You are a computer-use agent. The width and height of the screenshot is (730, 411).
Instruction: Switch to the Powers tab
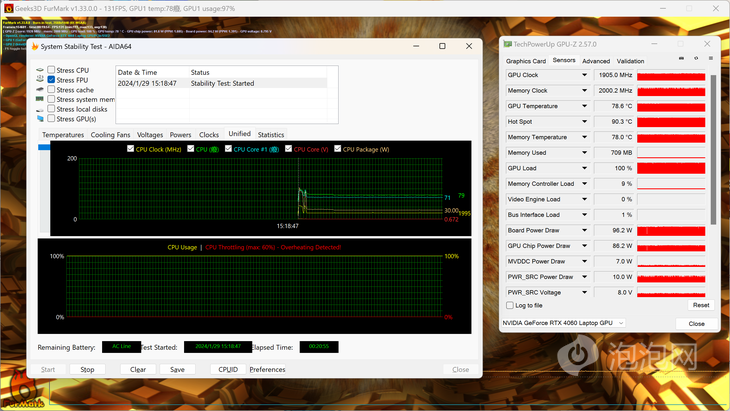coord(180,135)
